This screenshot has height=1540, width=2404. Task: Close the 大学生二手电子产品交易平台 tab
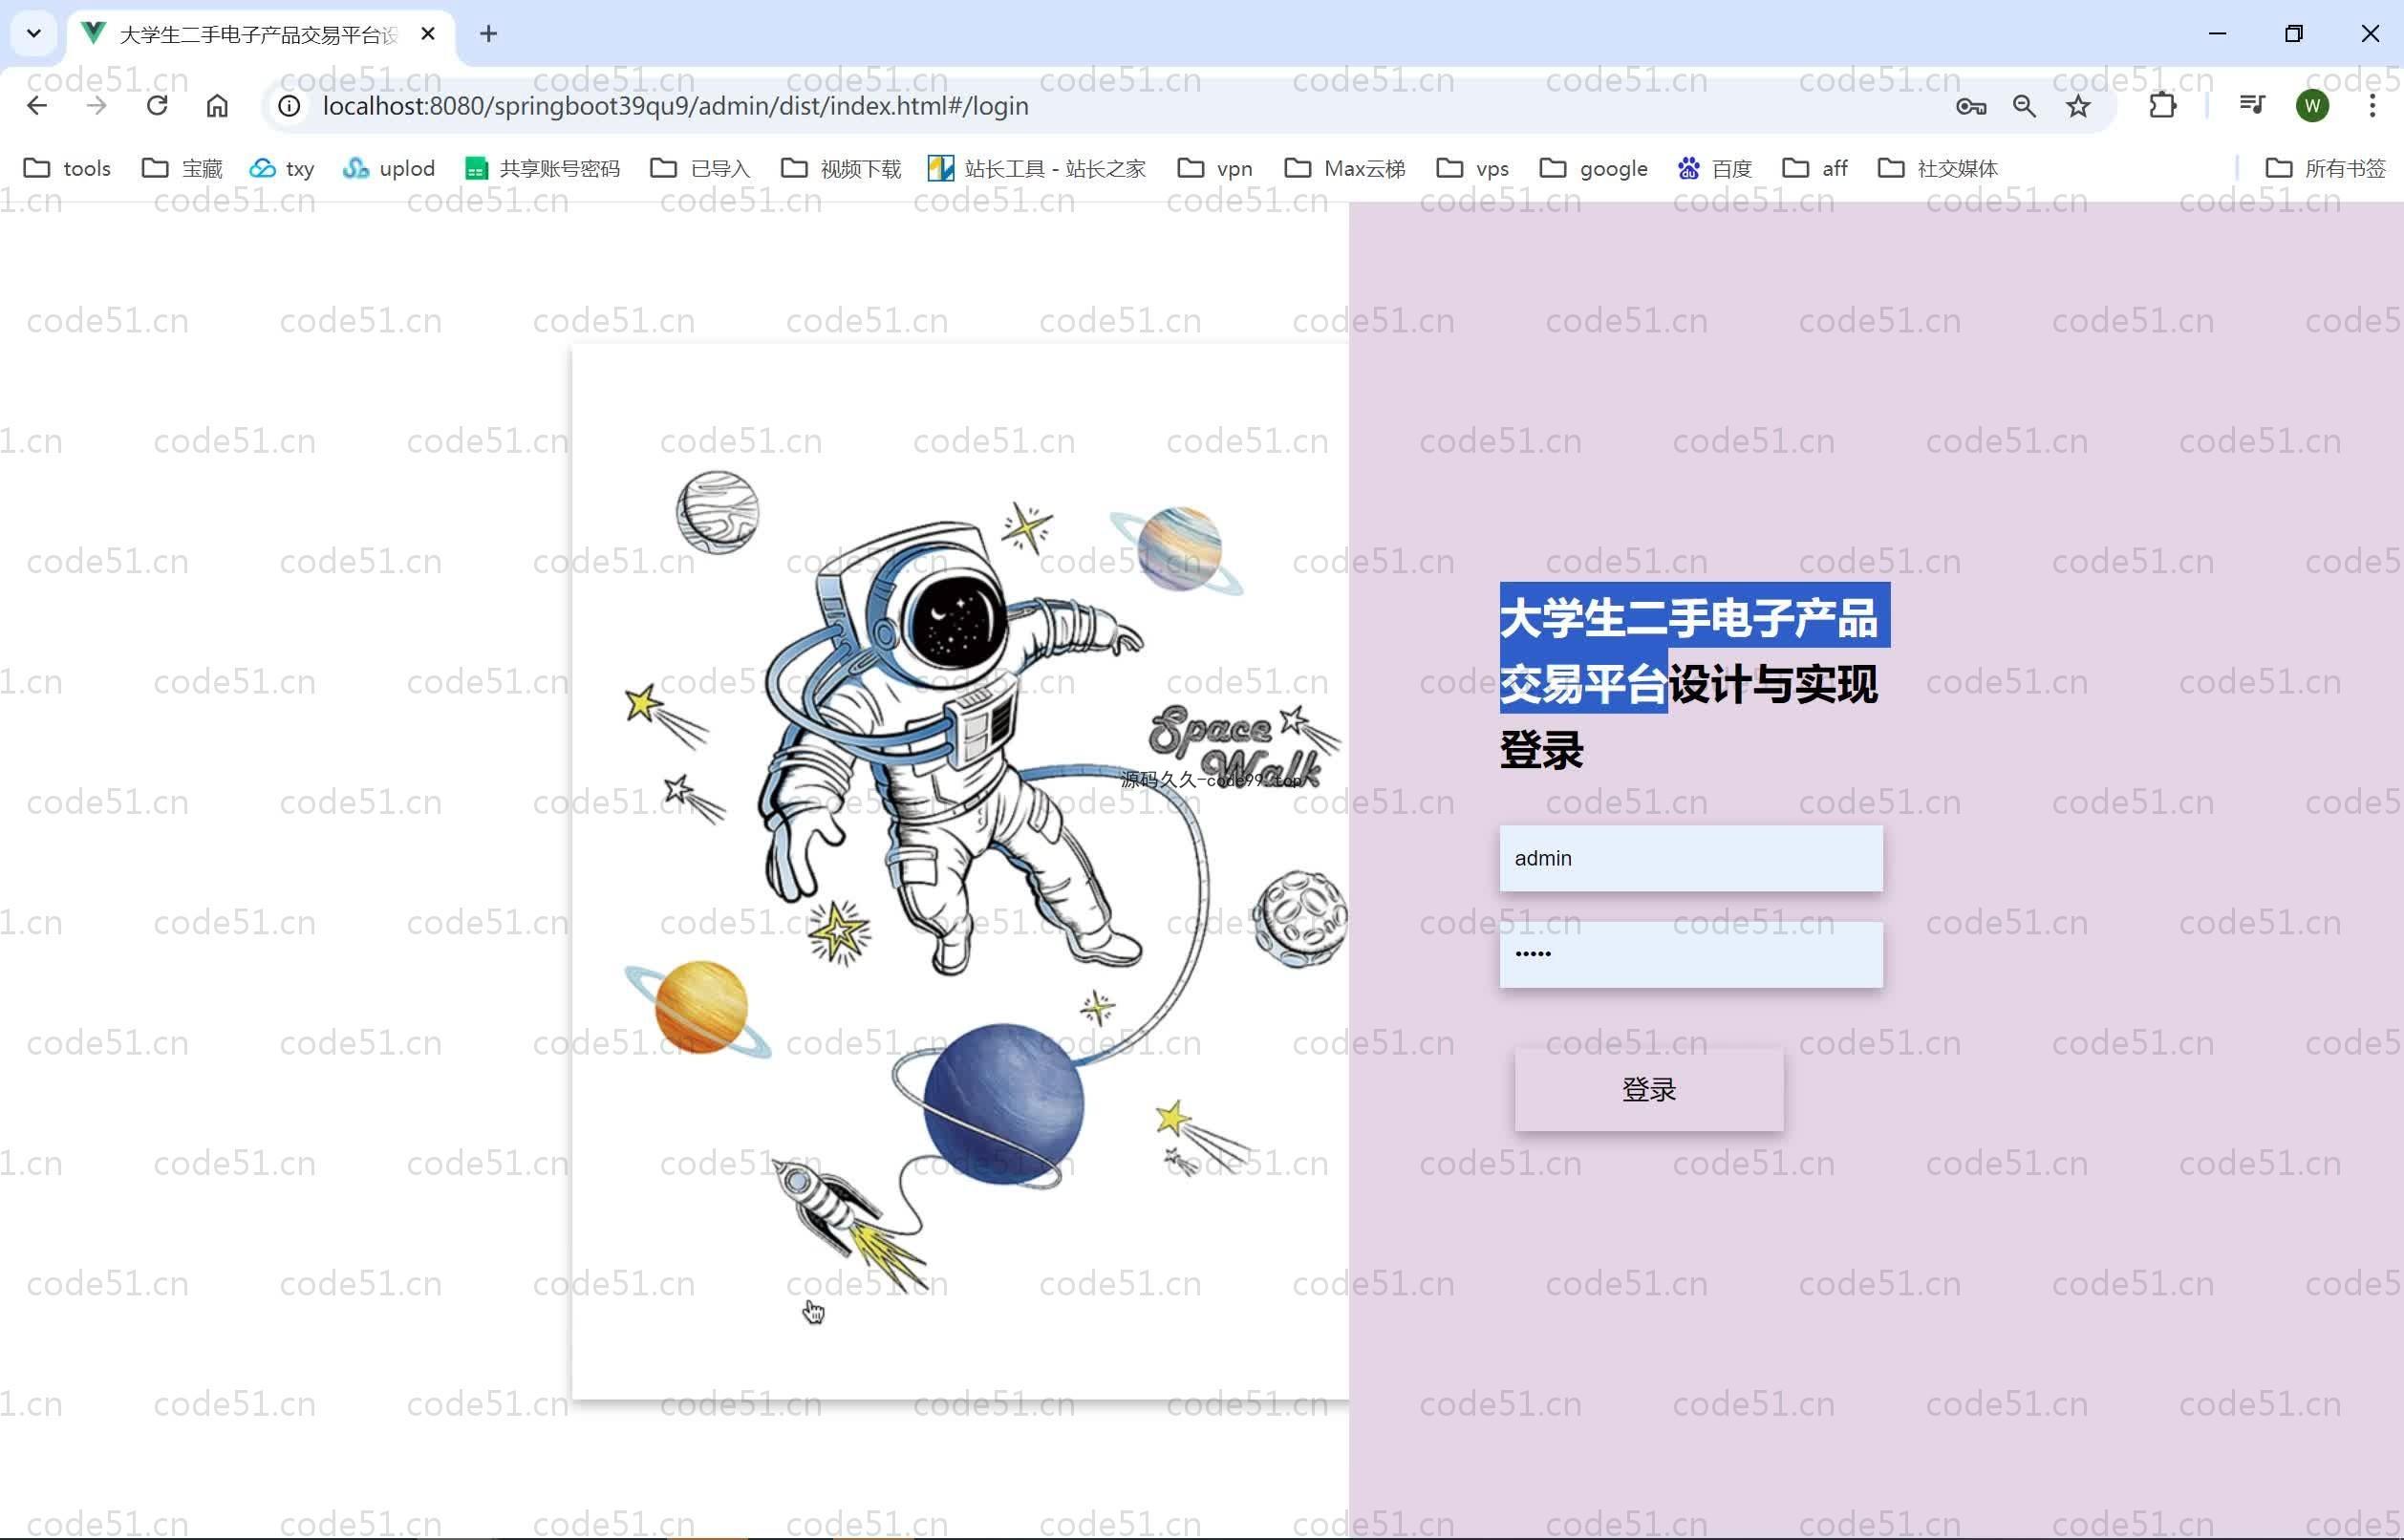pyautogui.click(x=428, y=34)
